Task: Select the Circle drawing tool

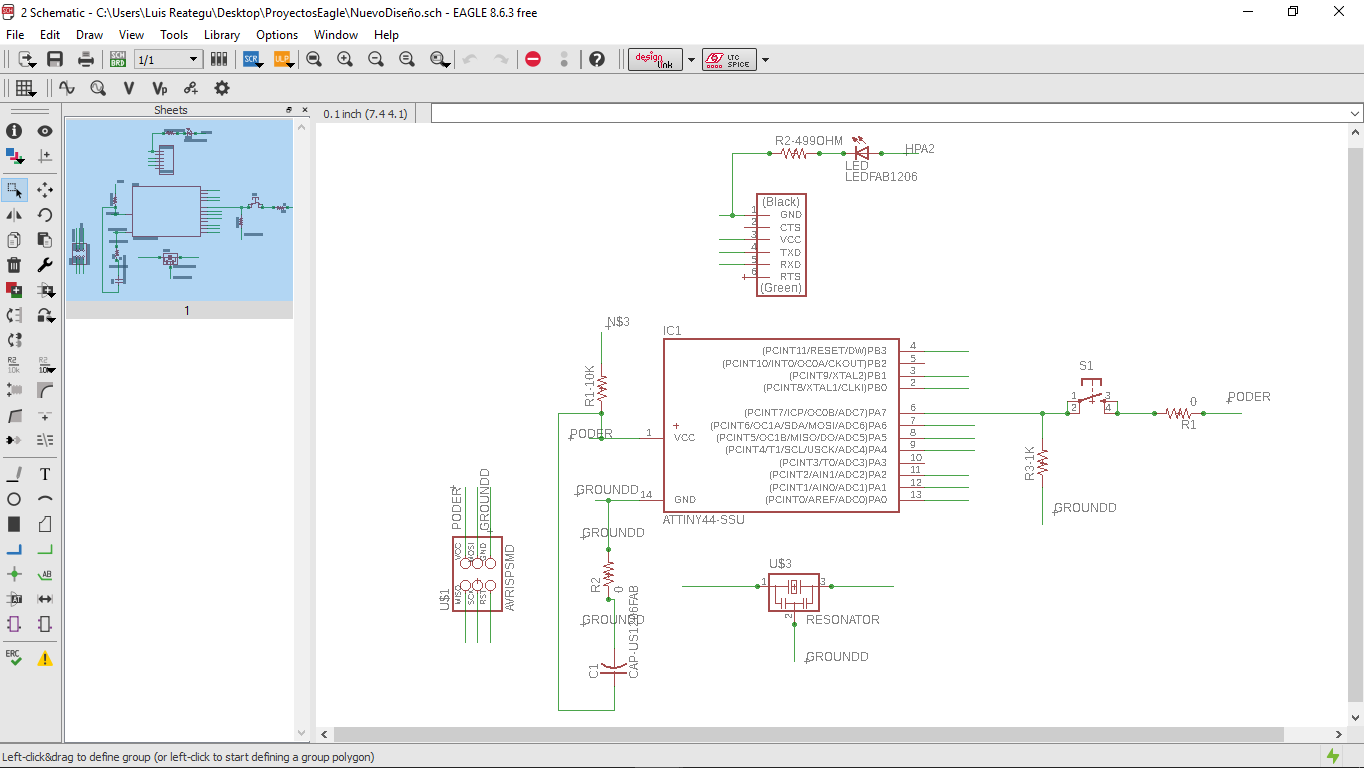Action: 14,499
